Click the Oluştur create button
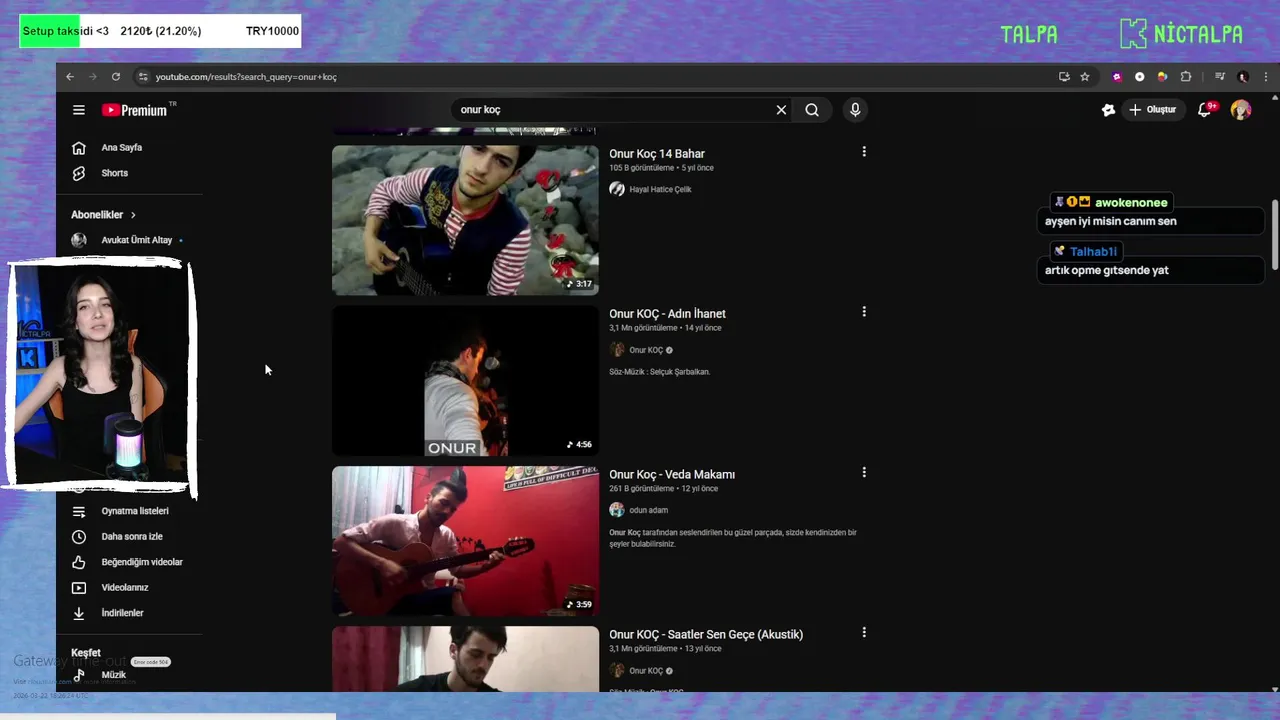This screenshot has width=1280, height=720. coord(1152,110)
